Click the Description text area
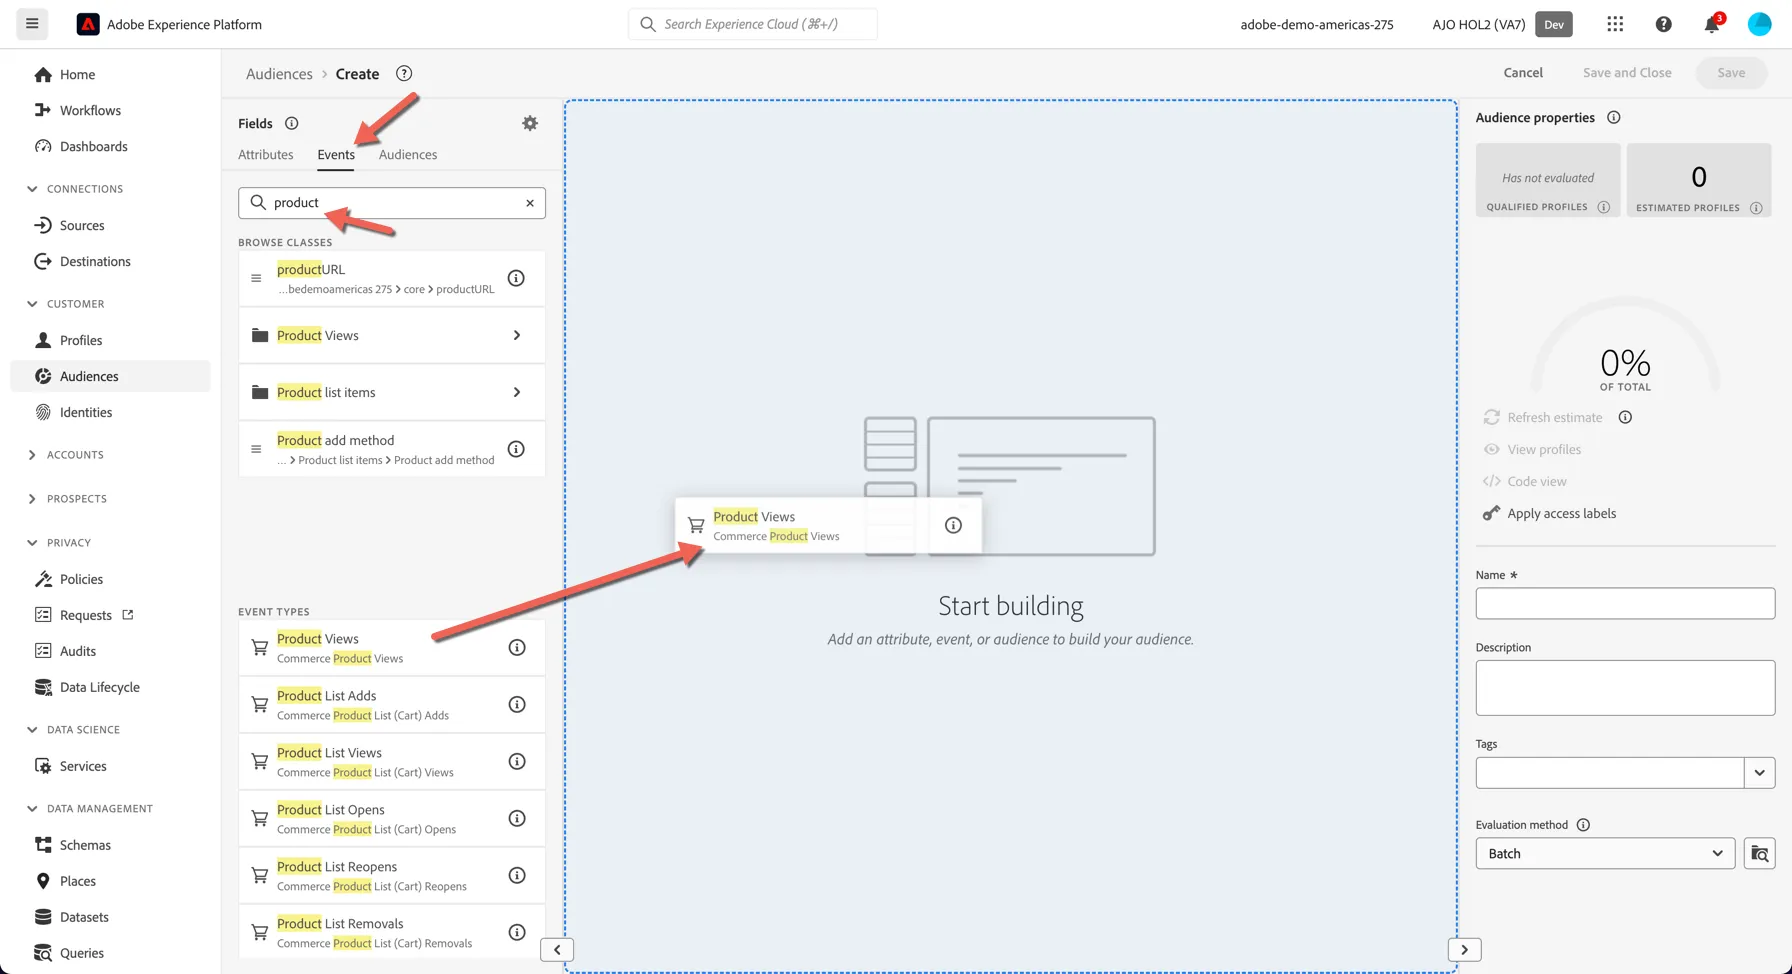The height and width of the screenshot is (974, 1792). click(x=1625, y=688)
